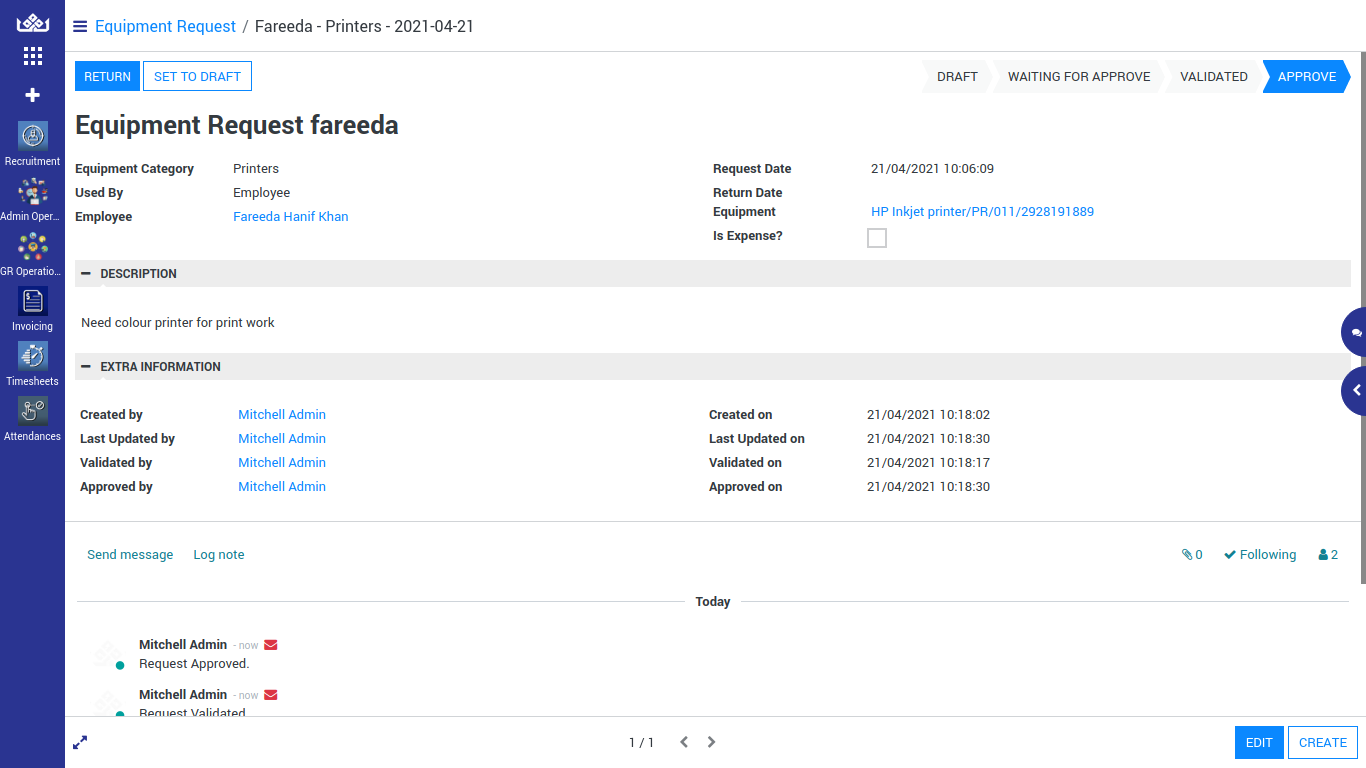This screenshot has height=768, width=1366.
Task: Collapse the Extra Information section
Action: [x=86, y=367]
